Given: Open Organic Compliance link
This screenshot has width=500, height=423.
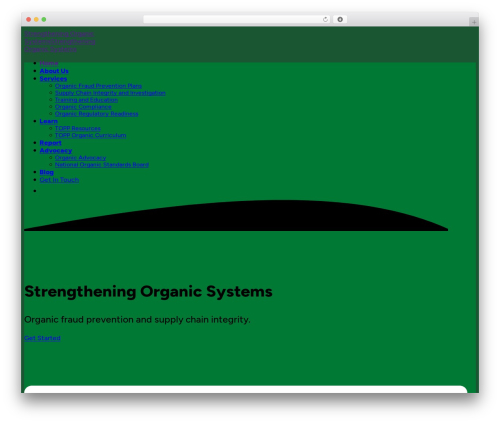Looking at the screenshot, I should pos(83,107).
